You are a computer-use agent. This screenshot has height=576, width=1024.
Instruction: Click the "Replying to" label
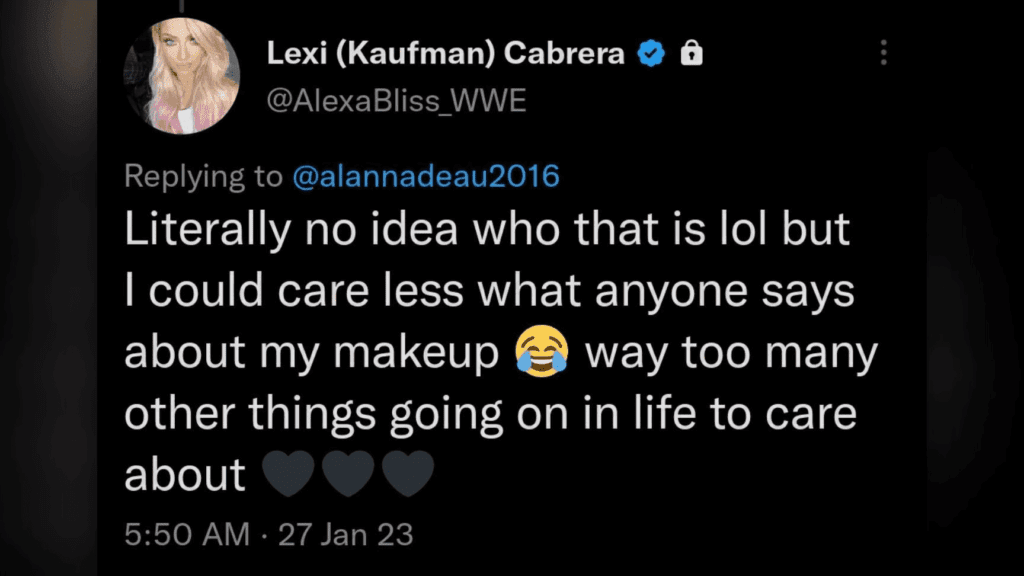(x=203, y=177)
